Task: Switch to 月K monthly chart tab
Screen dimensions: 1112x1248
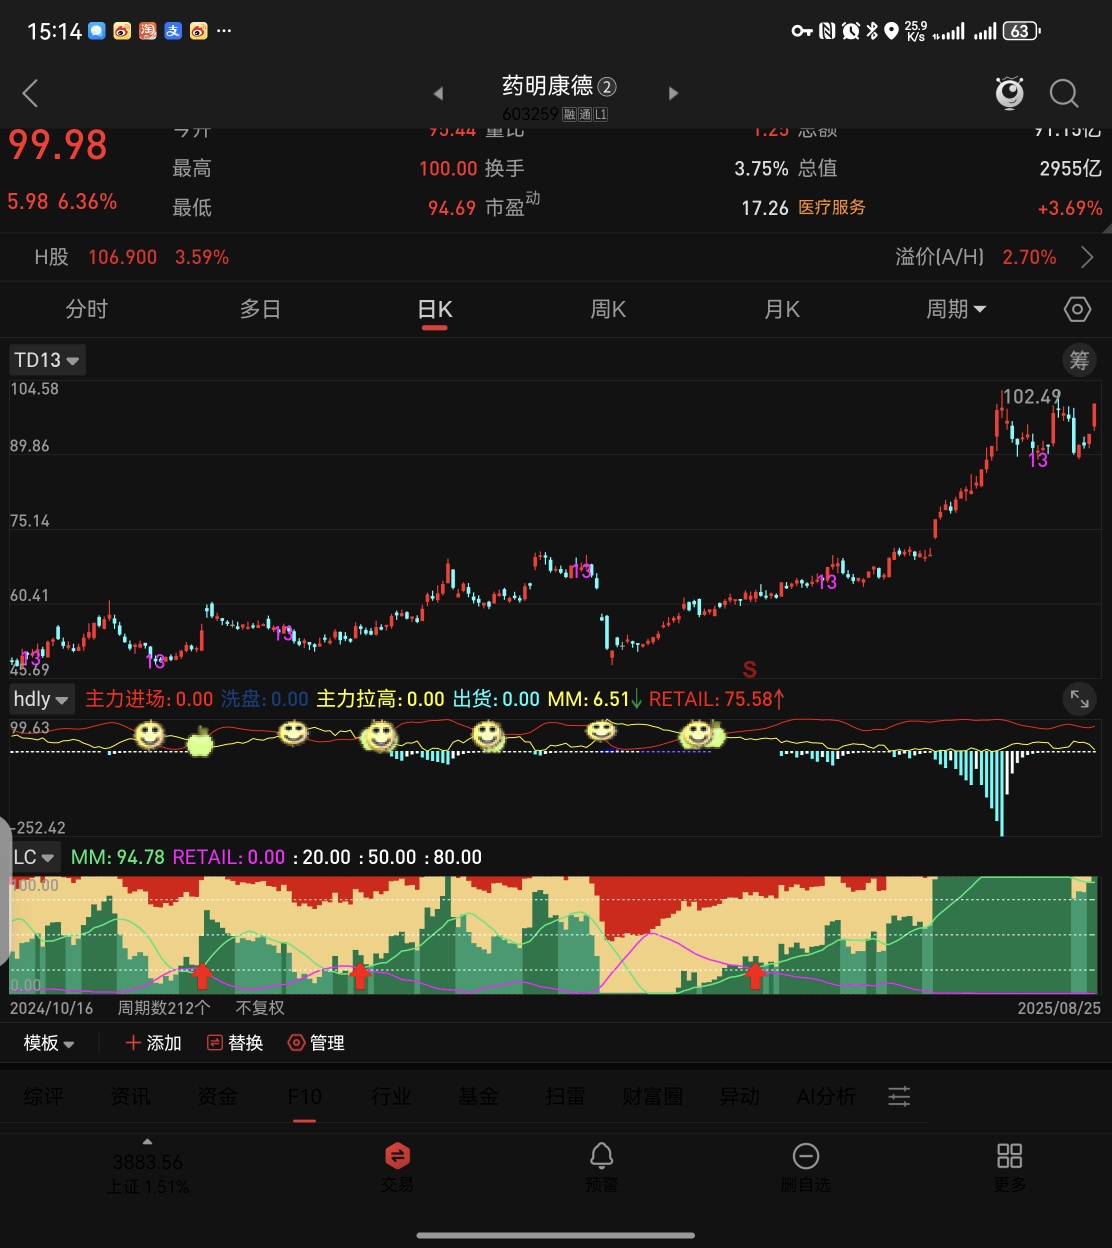Action: click(782, 309)
